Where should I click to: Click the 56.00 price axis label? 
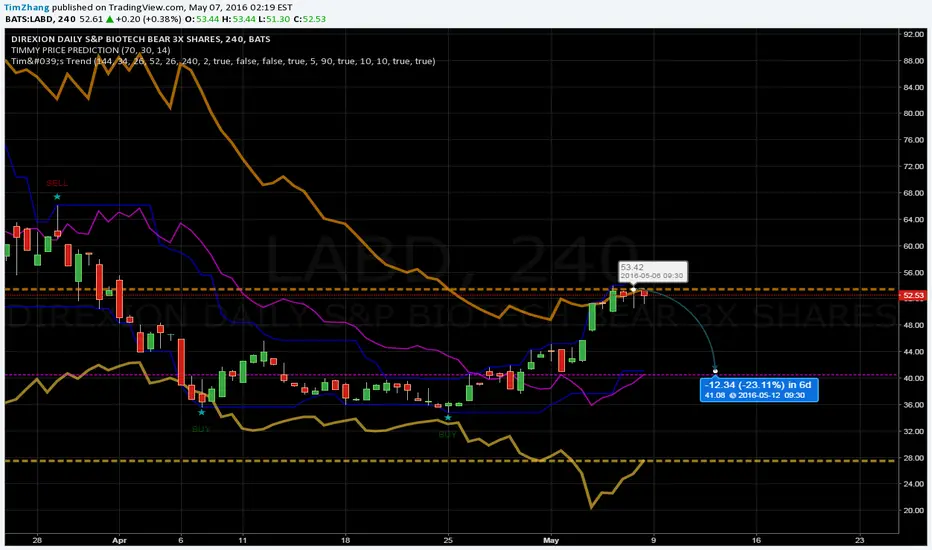point(914,273)
